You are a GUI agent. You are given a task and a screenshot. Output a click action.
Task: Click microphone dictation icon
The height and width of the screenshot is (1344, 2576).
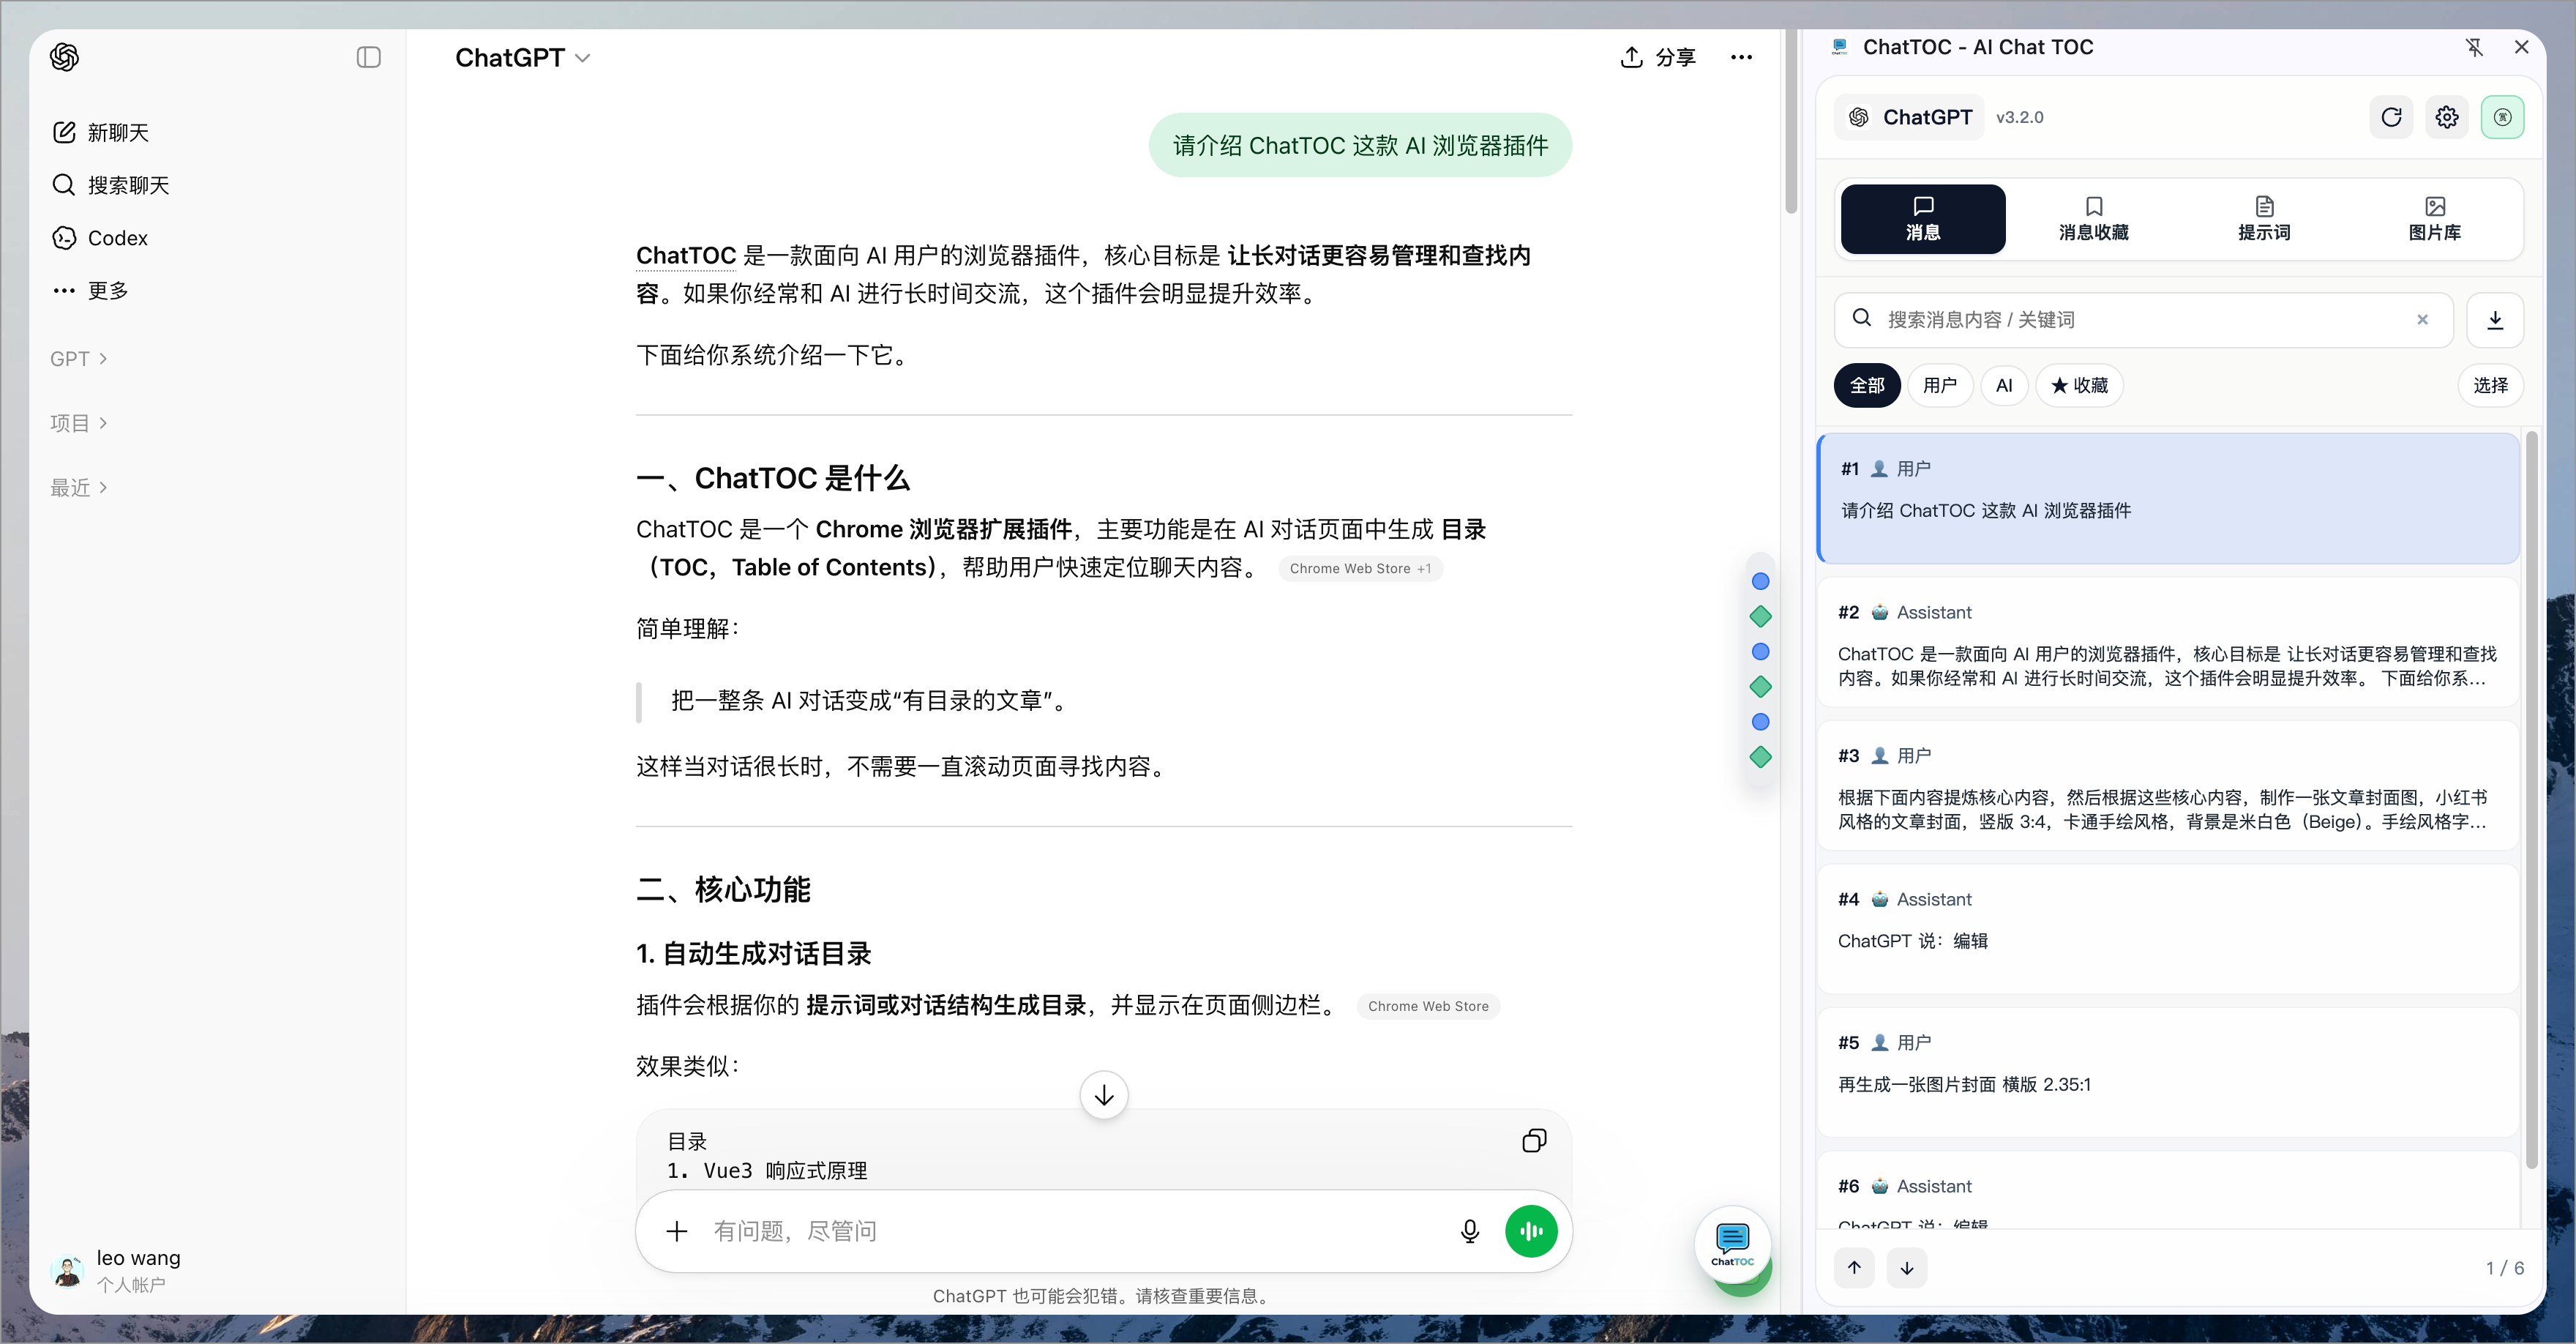click(x=1469, y=1231)
